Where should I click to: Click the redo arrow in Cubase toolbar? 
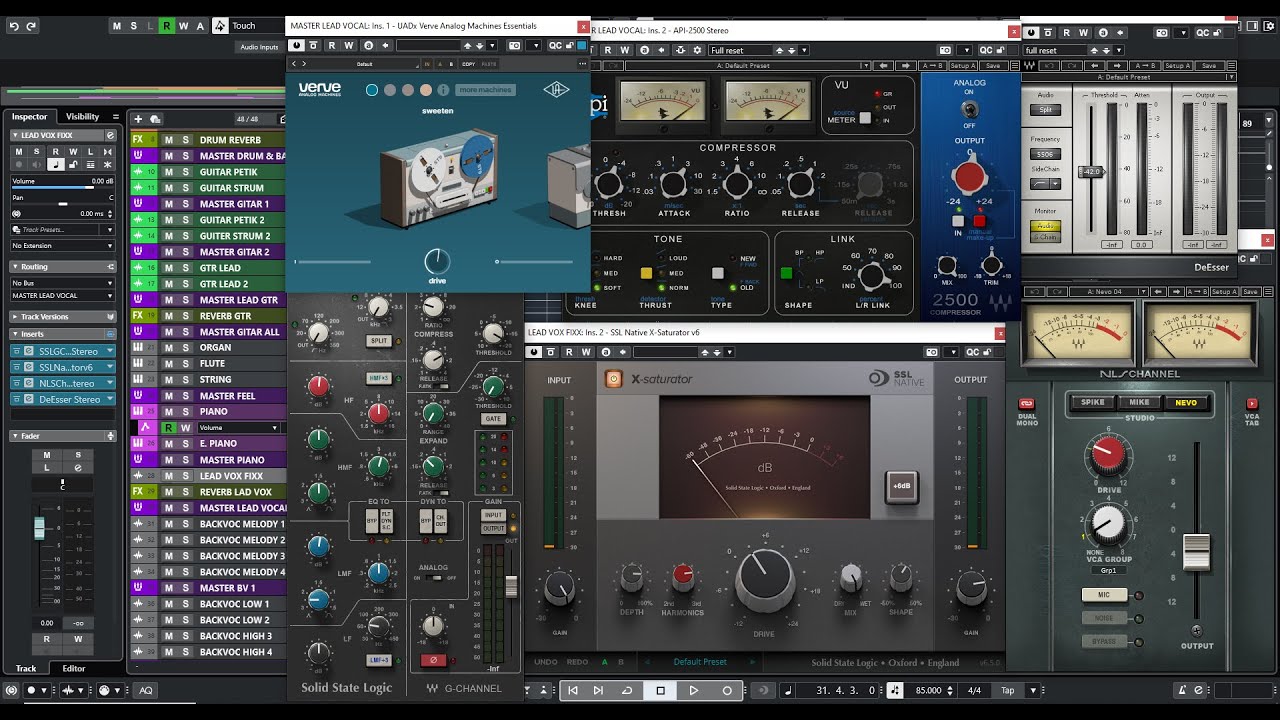[x=32, y=26]
